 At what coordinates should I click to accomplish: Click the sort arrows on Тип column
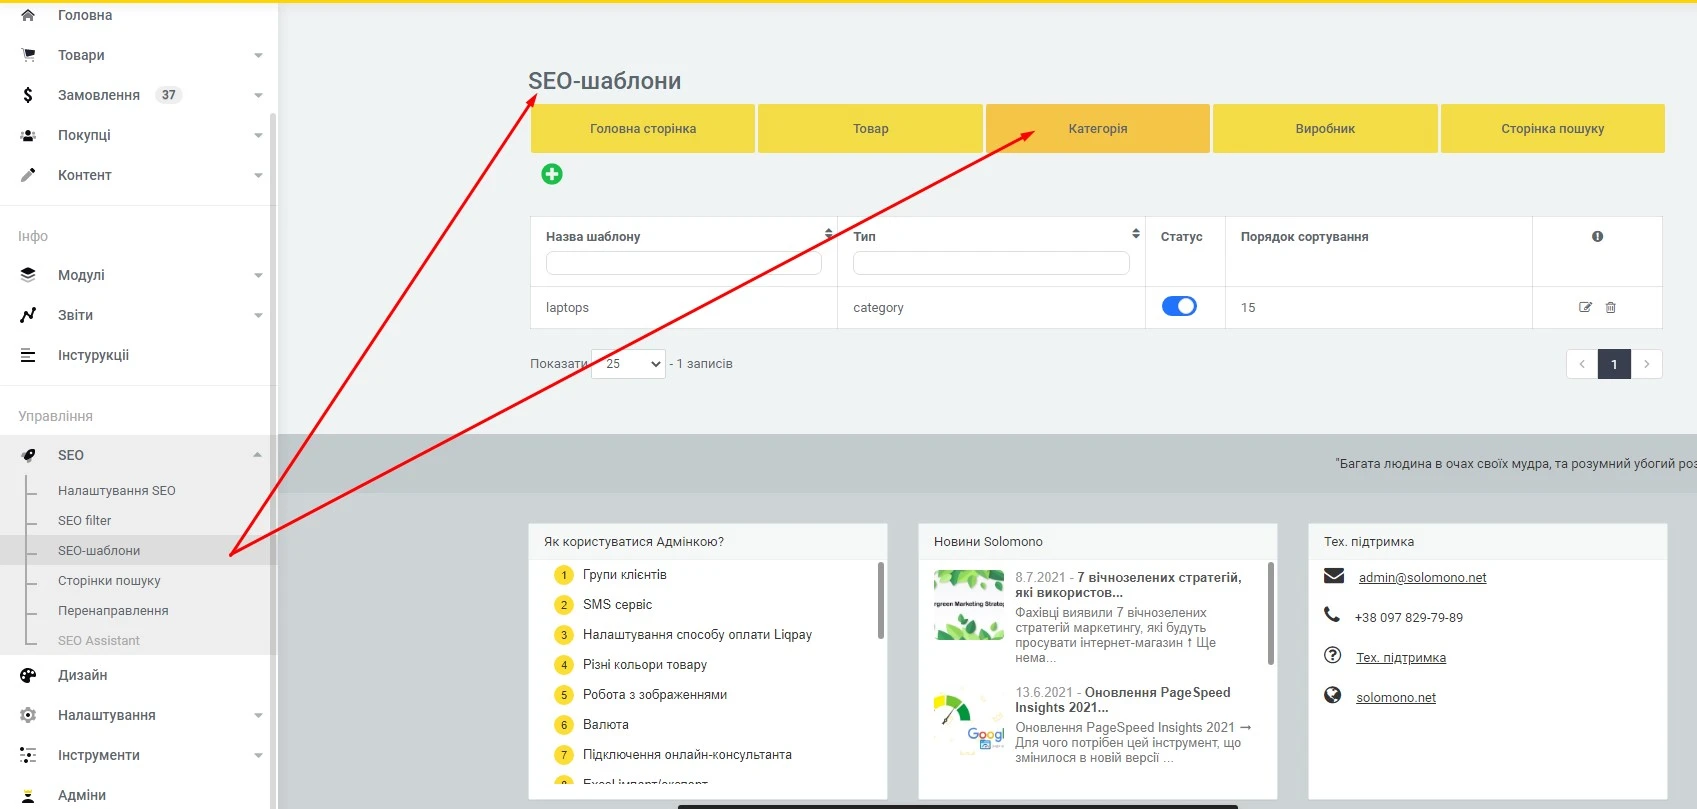[x=1135, y=234]
